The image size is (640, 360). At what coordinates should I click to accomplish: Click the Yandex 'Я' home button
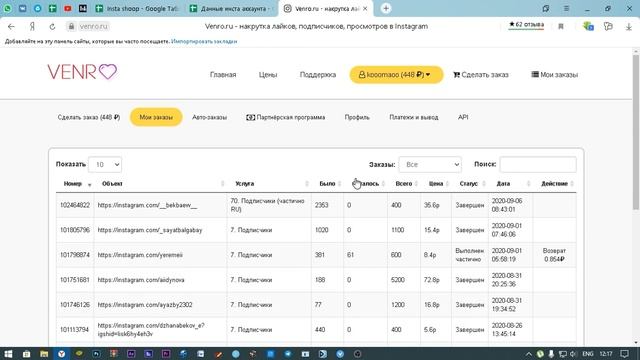click(32, 27)
